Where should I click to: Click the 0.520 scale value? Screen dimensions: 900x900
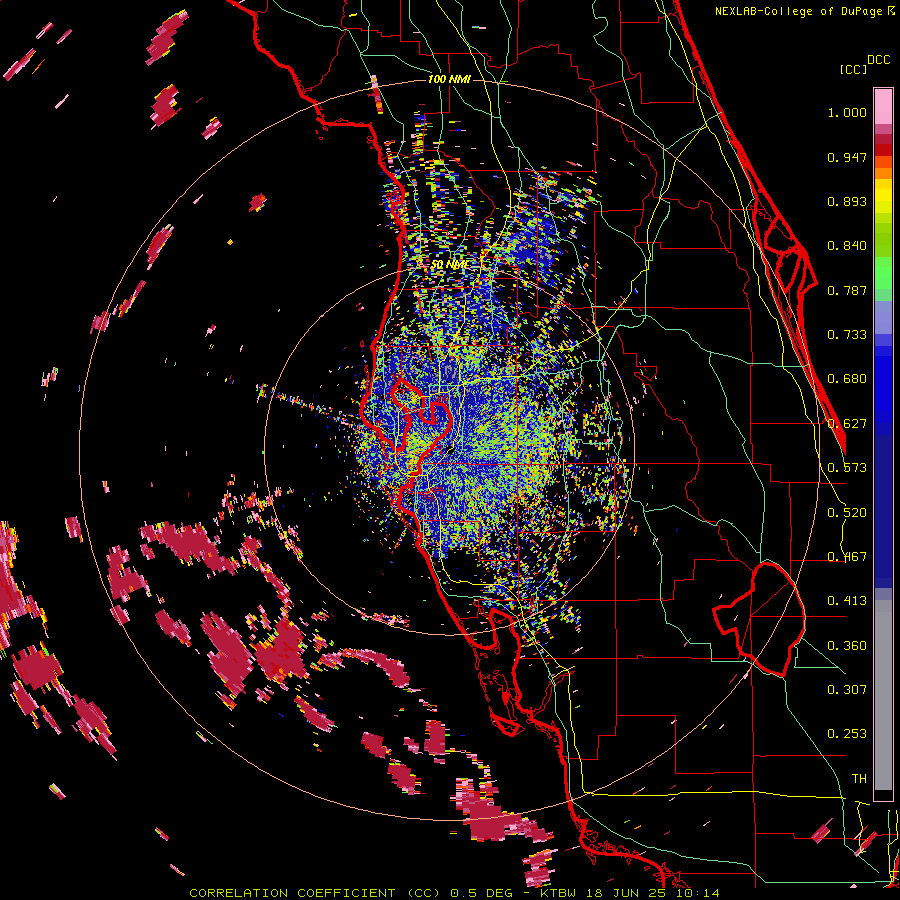point(847,513)
